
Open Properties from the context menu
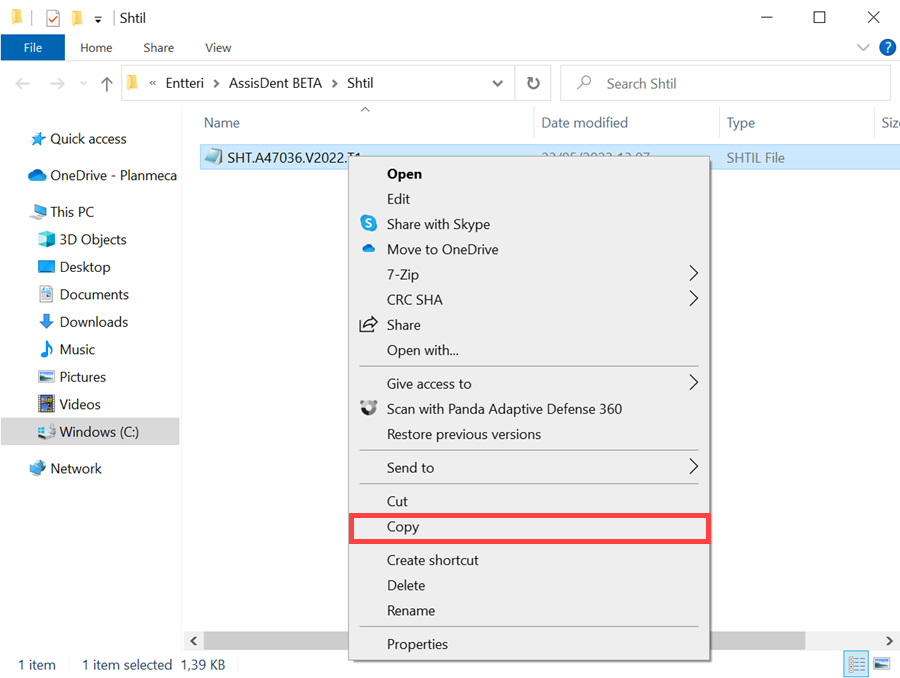point(529,644)
